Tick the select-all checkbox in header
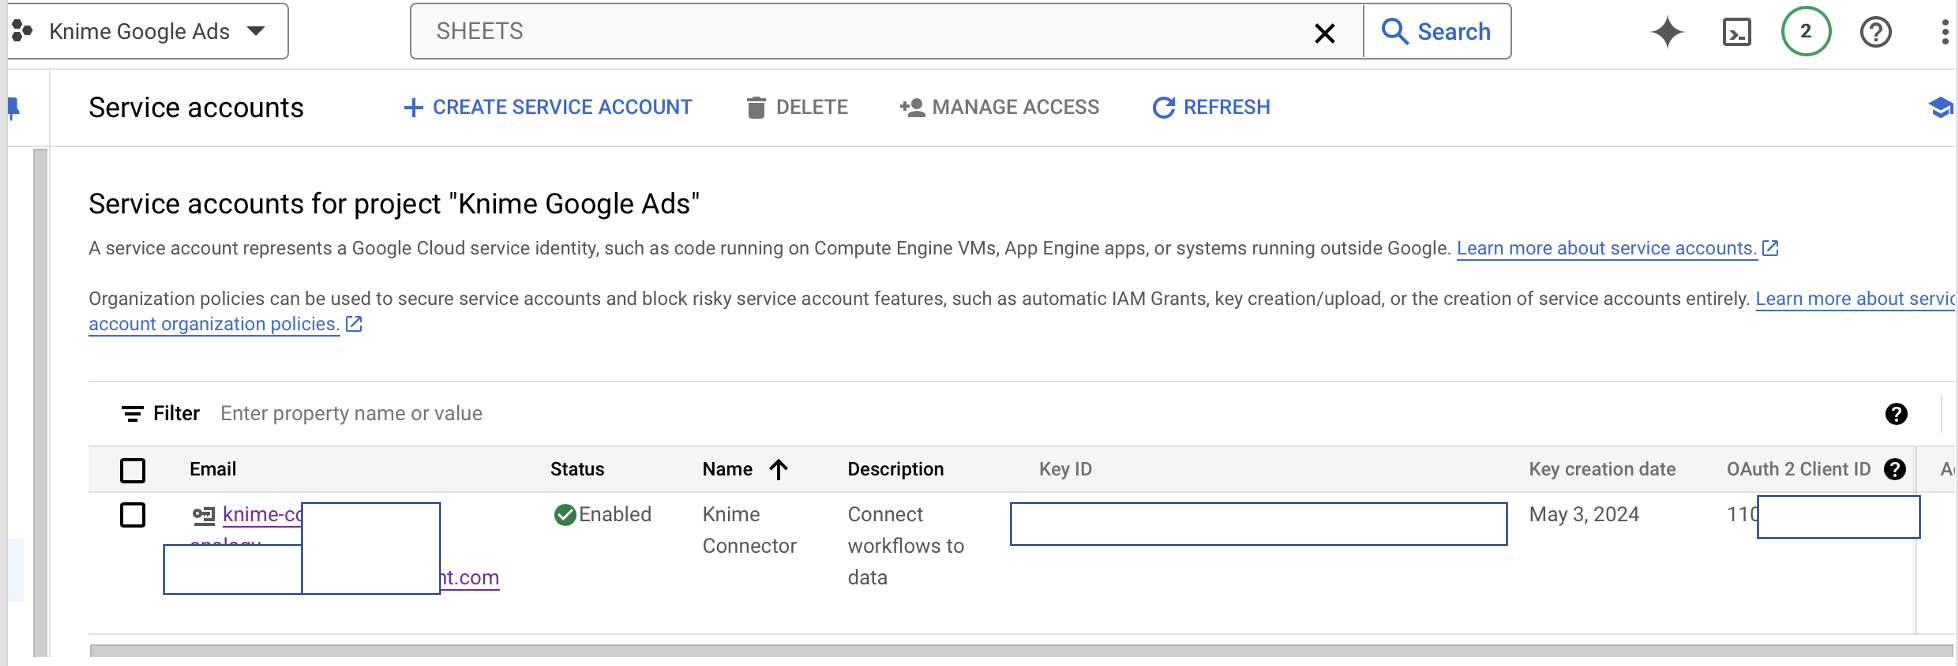 [132, 470]
